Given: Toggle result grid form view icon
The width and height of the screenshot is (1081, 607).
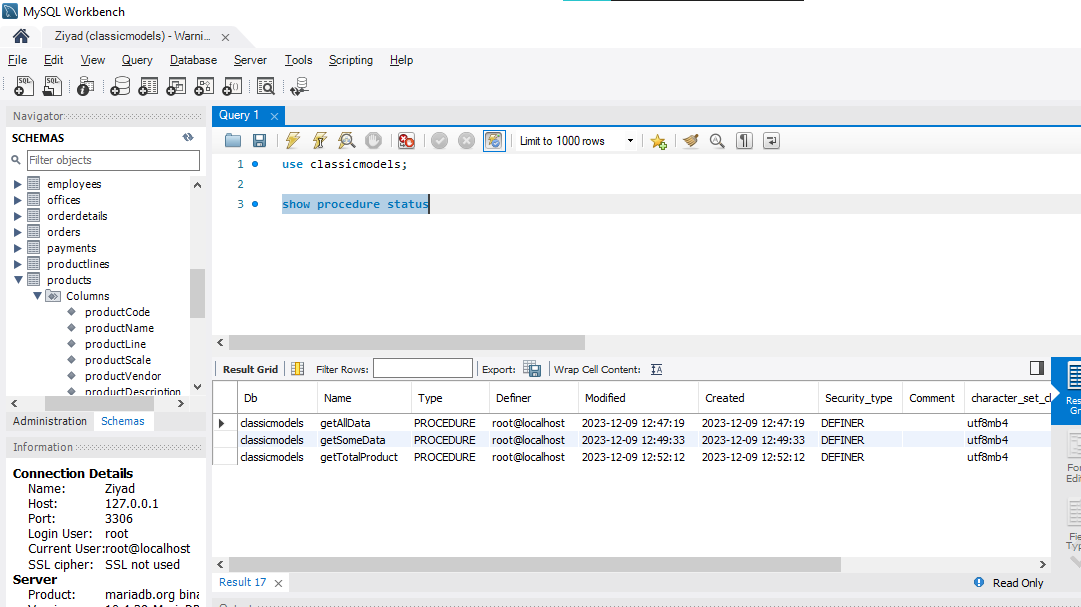Looking at the screenshot, I should coord(297,369).
